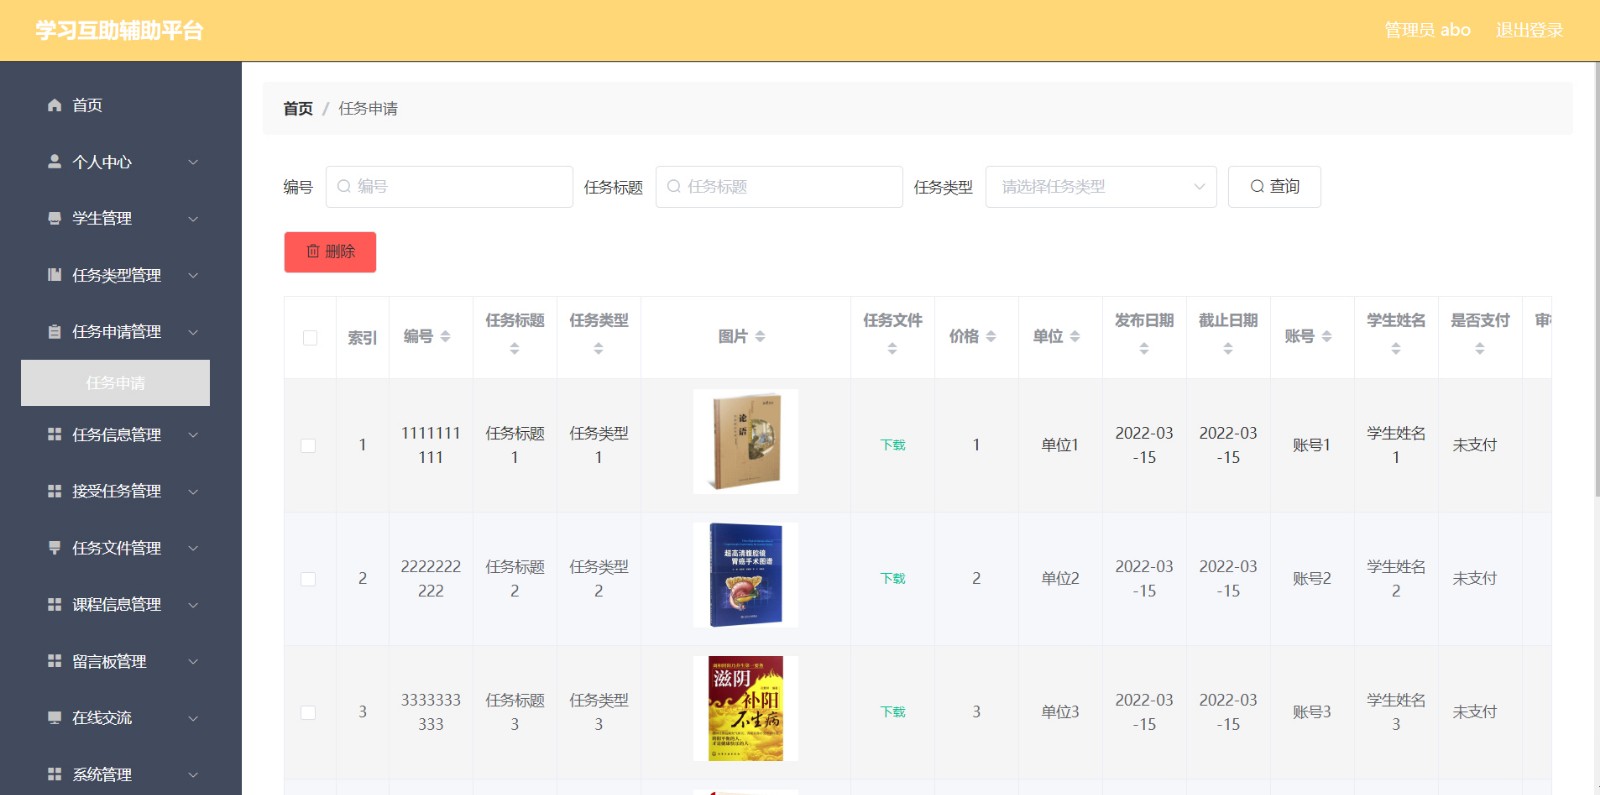Image resolution: width=1600 pixels, height=795 pixels.
Task: Click sort arrows on 账号 column
Action: pyautogui.click(x=1327, y=337)
